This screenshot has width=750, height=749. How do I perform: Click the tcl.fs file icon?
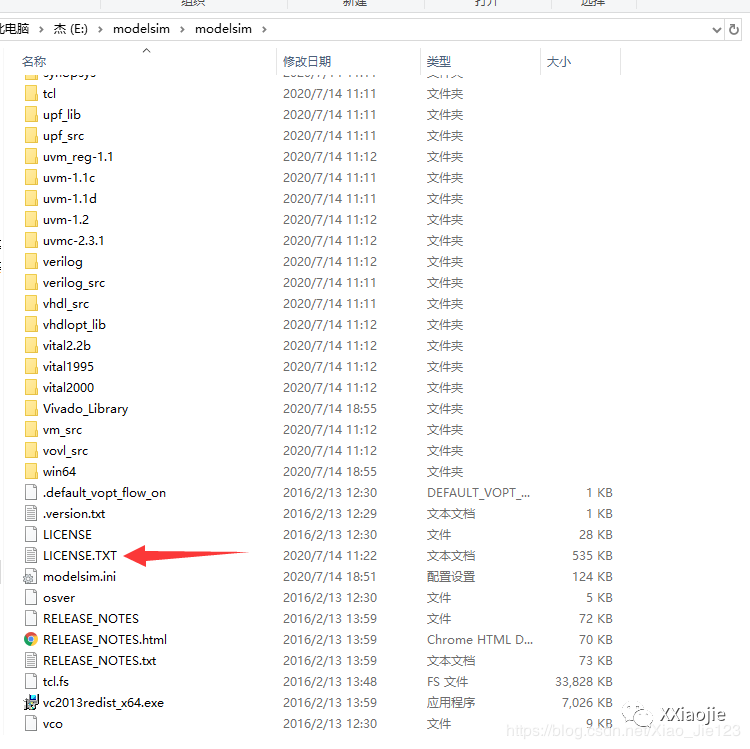(x=31, y=682)
